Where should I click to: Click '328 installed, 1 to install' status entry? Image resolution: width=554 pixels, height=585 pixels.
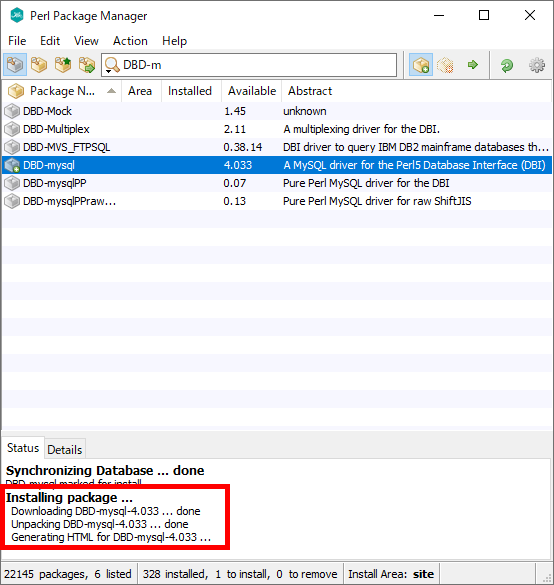[x=240, y=573]
